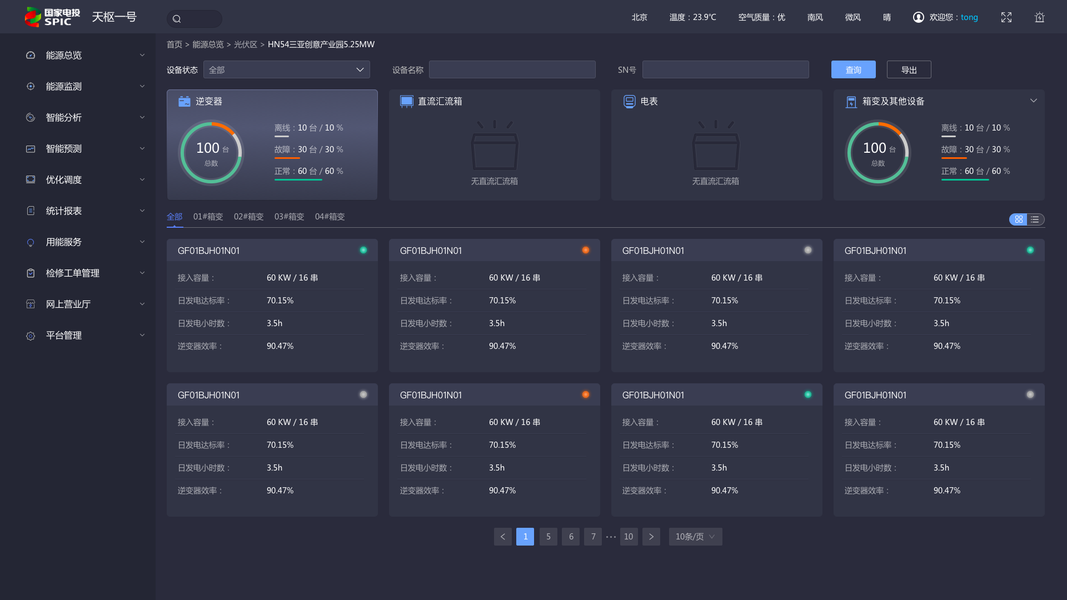Screen dimensions: 1067x600
Task: Select the 02#箱变 tab
Action: (248, 217)
